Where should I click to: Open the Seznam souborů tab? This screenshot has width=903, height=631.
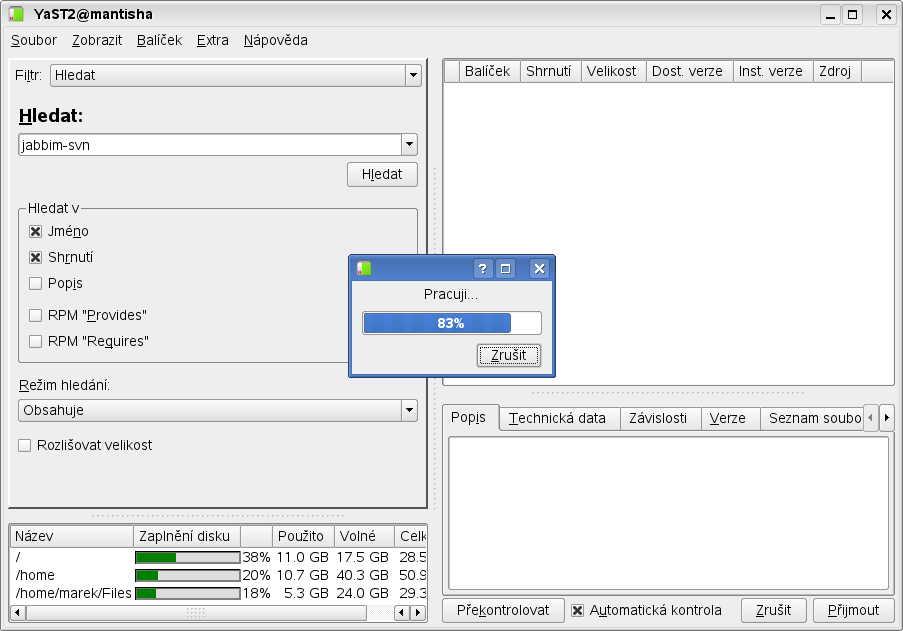[x=814, y=419]
